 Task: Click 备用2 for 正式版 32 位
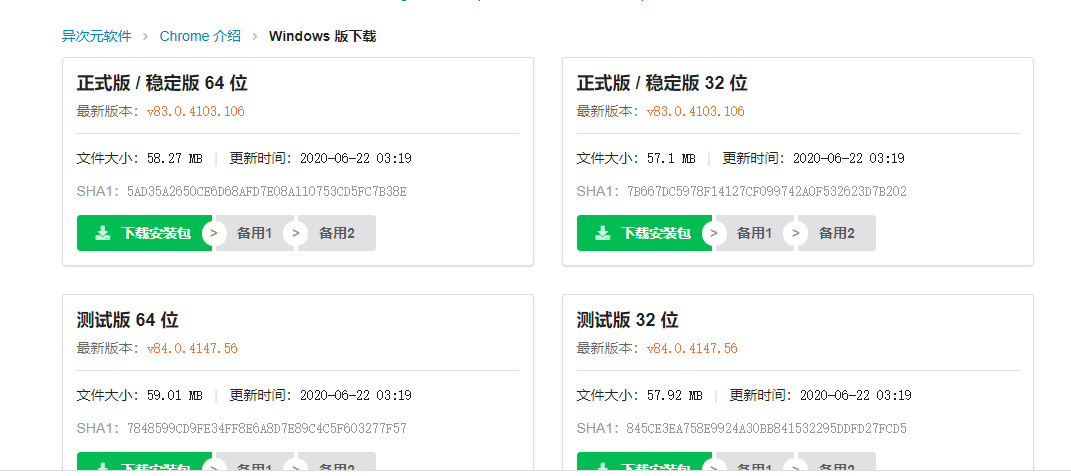point(837,234)
